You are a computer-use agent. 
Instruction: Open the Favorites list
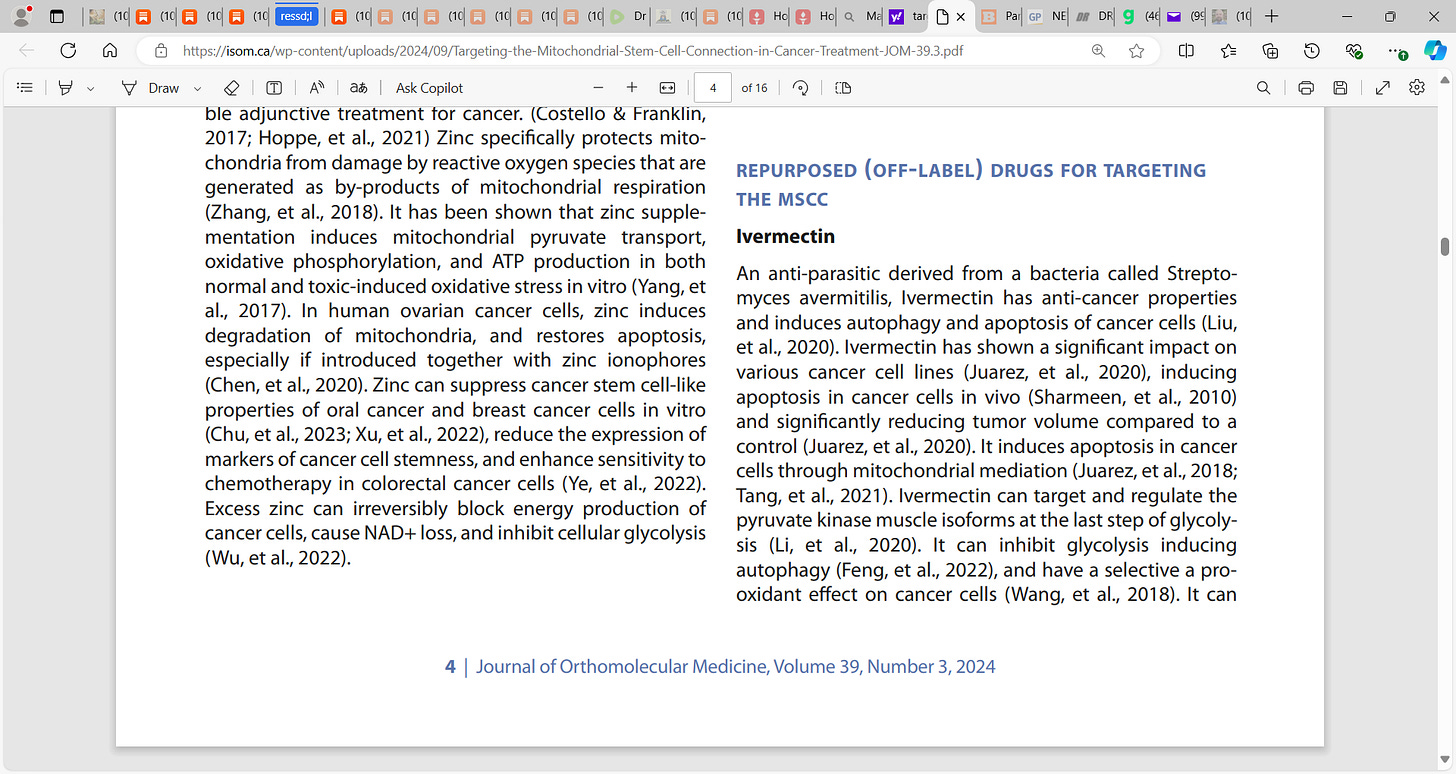[x=1228, y=51]
